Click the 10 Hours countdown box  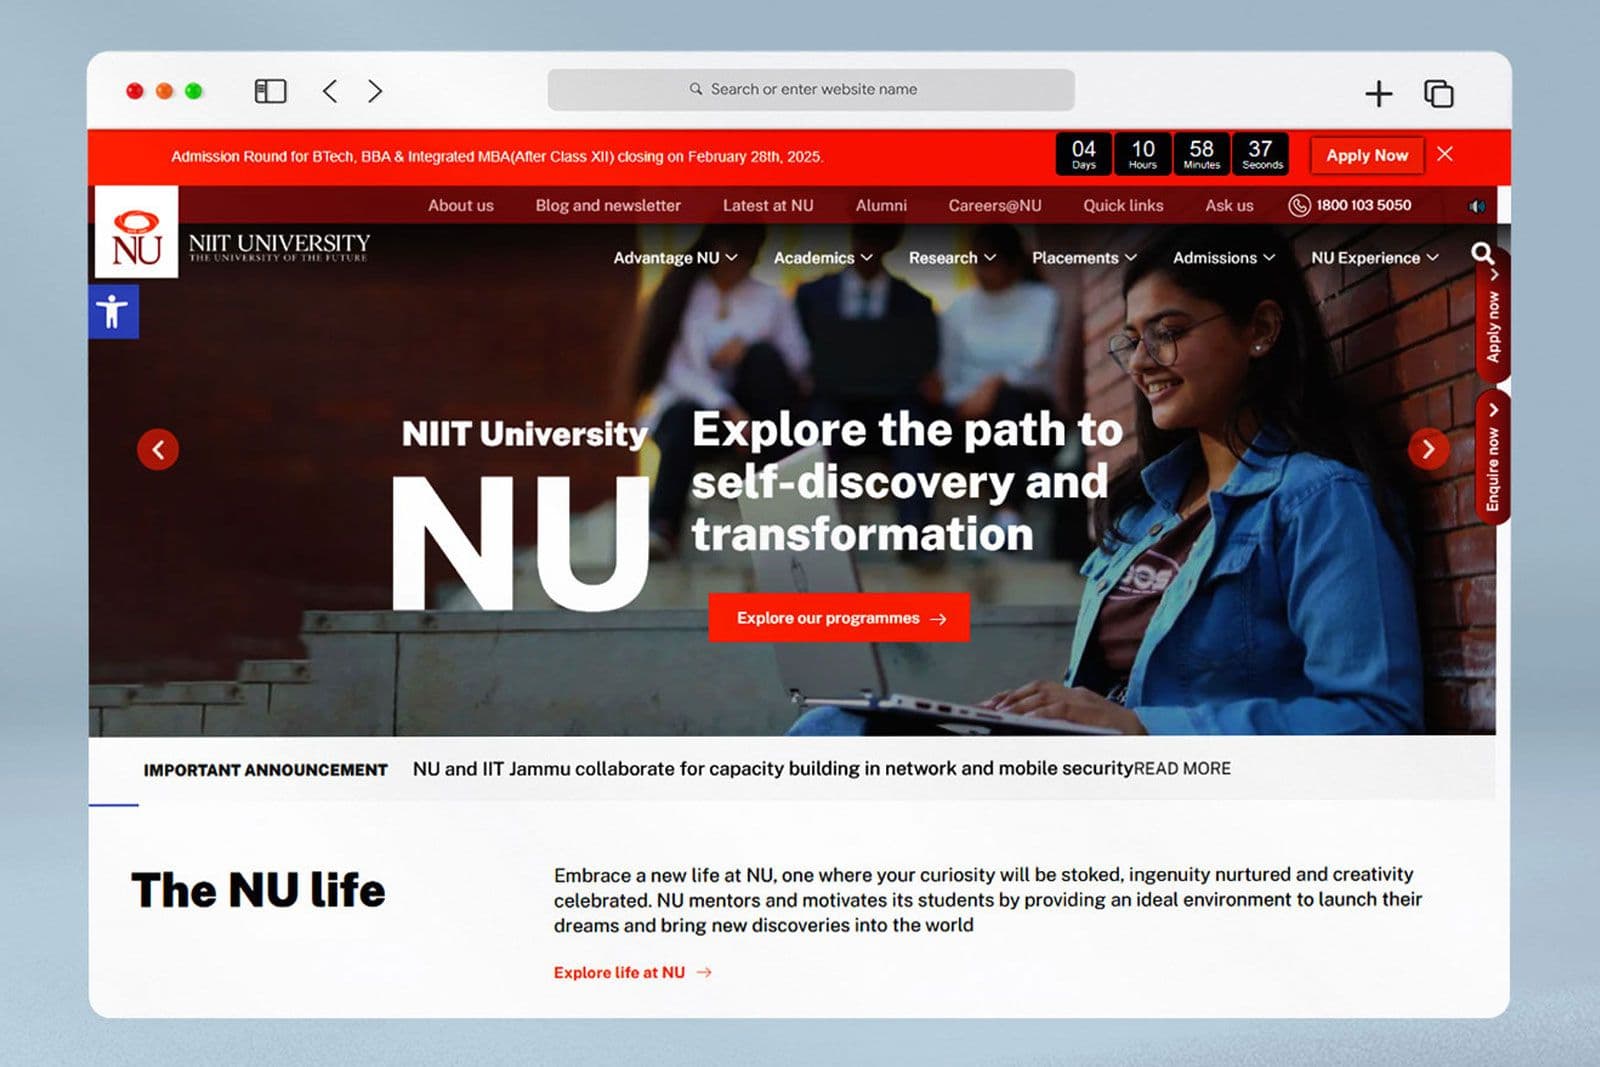1143,154
